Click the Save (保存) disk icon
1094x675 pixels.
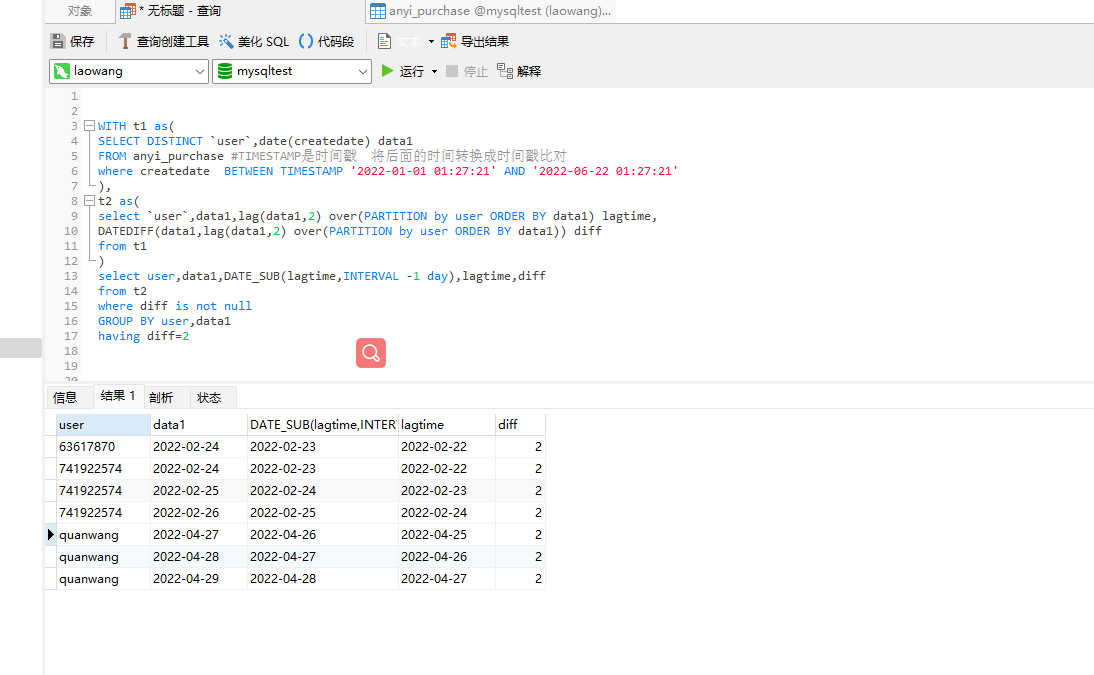58,41
